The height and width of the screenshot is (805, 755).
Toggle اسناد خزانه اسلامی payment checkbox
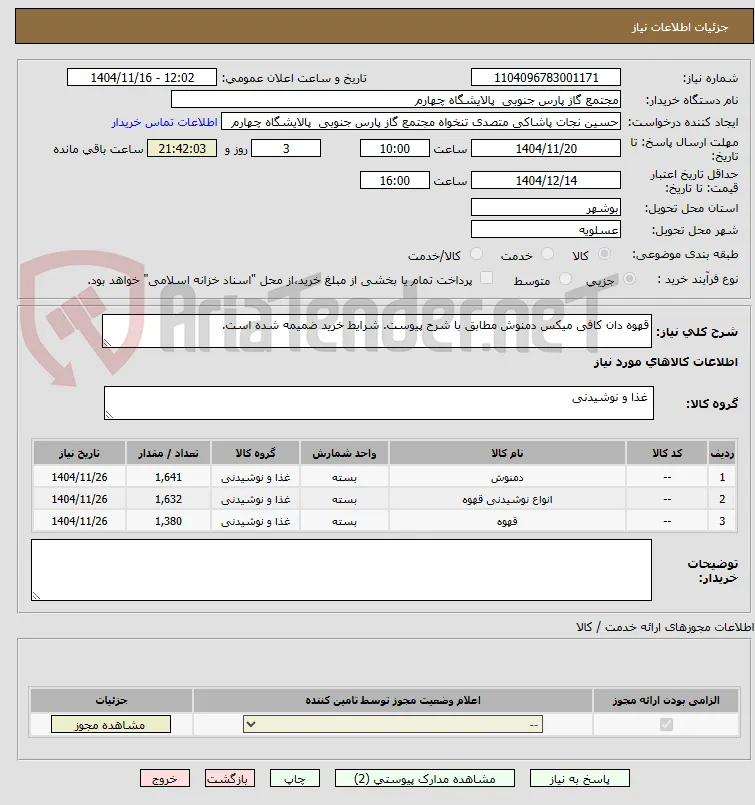tap(486, 278)
